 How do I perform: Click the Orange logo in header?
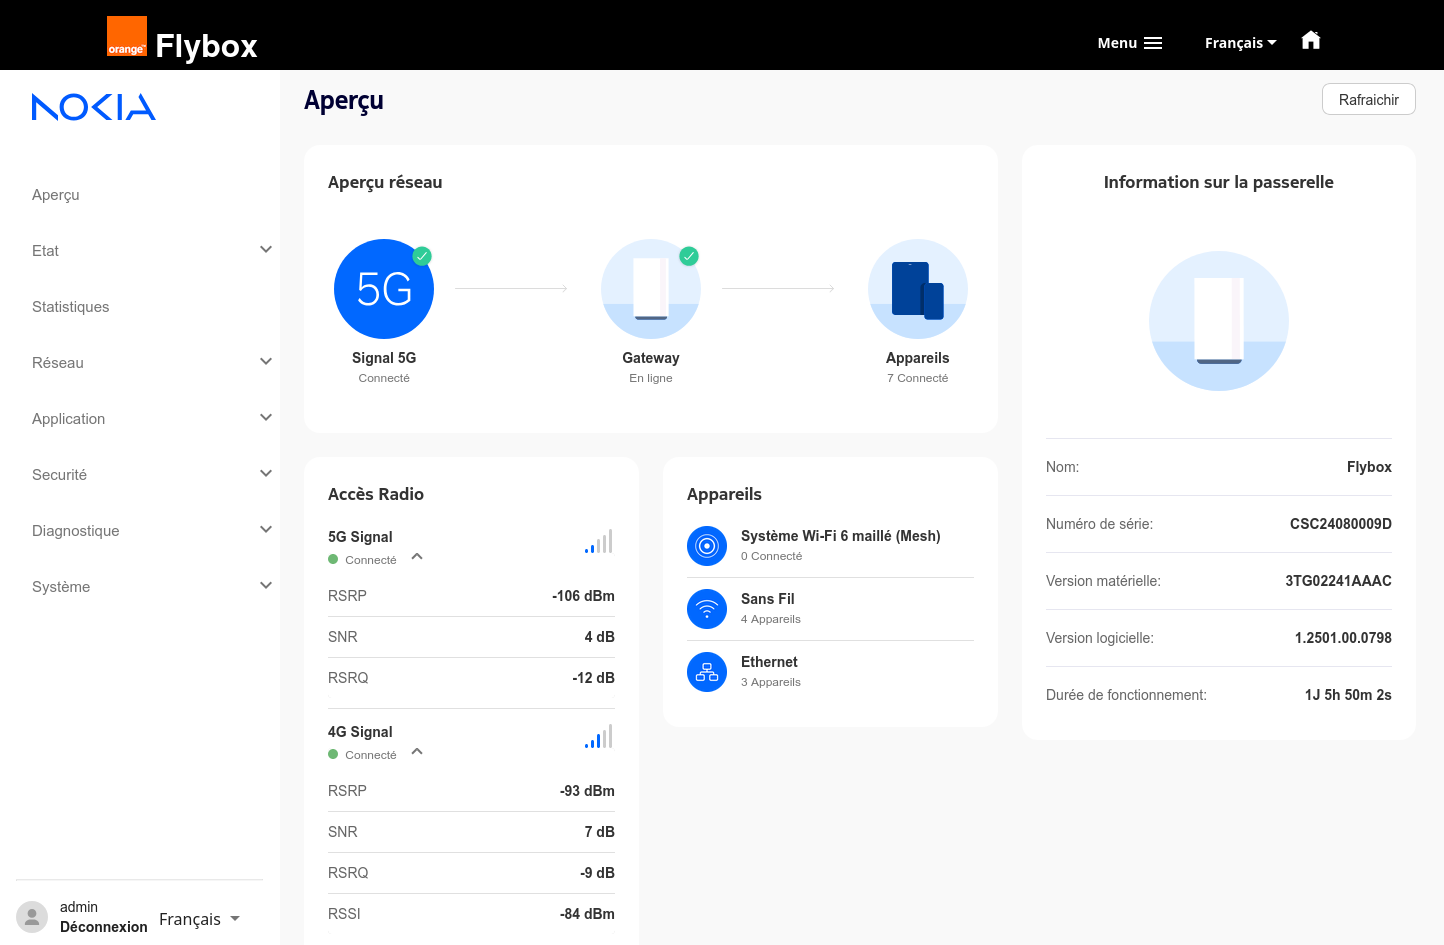(127, 36)
